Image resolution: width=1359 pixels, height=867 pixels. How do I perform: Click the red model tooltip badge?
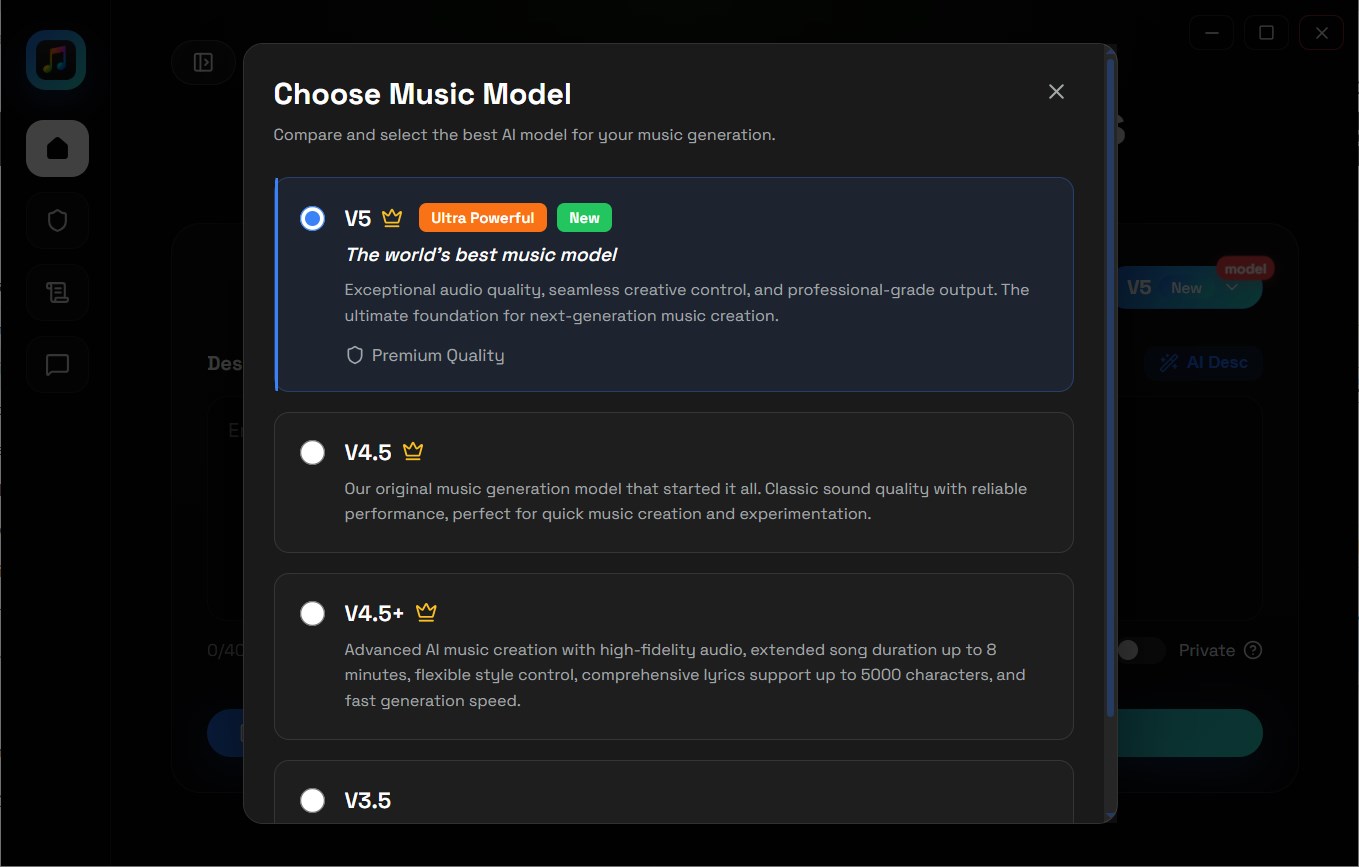coord(1245,268)
